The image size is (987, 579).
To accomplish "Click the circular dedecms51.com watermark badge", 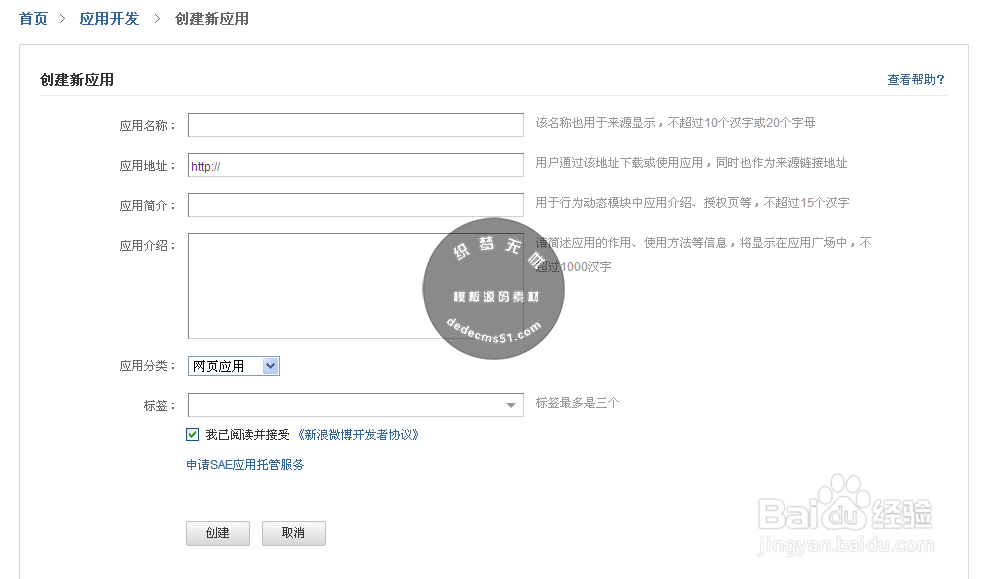I will [494, 288].
